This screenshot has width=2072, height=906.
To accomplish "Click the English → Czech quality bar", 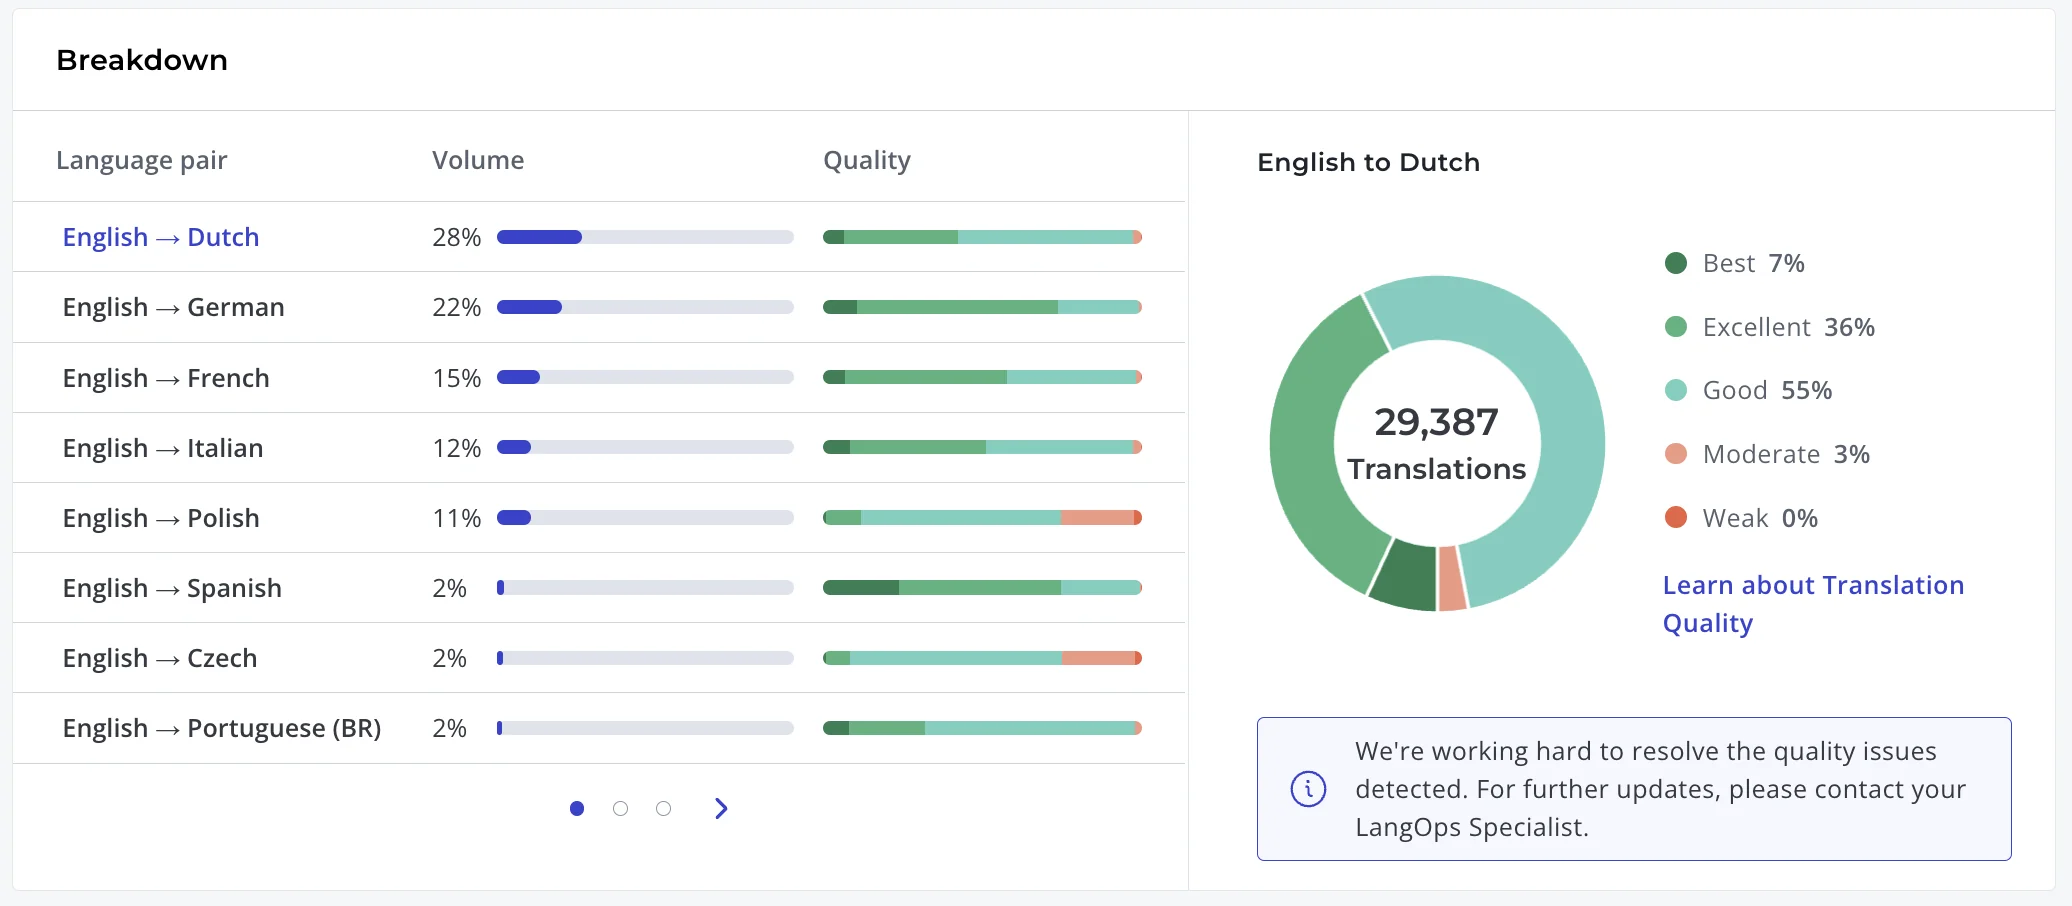I will tap(982, 658).
